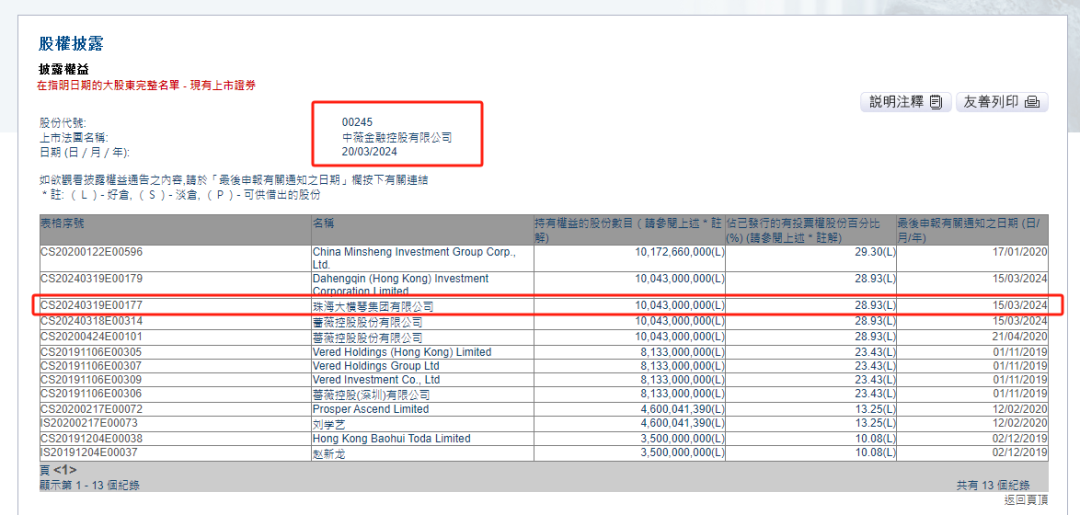Click the name Prosper Ascend Limited
This screenshot has width=1080, height=515.
(x=371, y=410)
